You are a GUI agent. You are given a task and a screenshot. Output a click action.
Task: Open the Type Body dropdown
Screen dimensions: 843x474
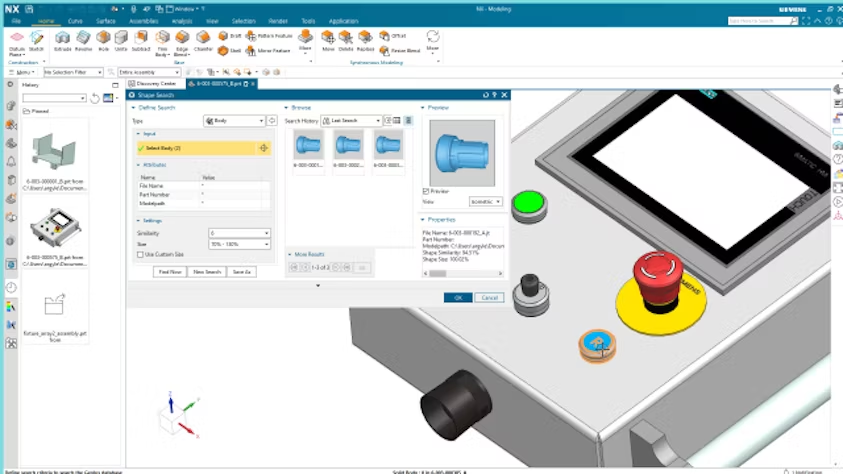point(235,121)
